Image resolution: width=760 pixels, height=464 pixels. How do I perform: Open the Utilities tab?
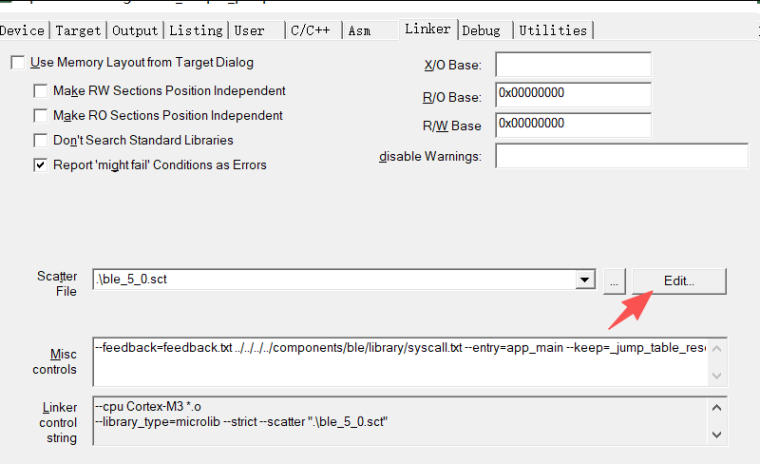[x=552, y=31]
